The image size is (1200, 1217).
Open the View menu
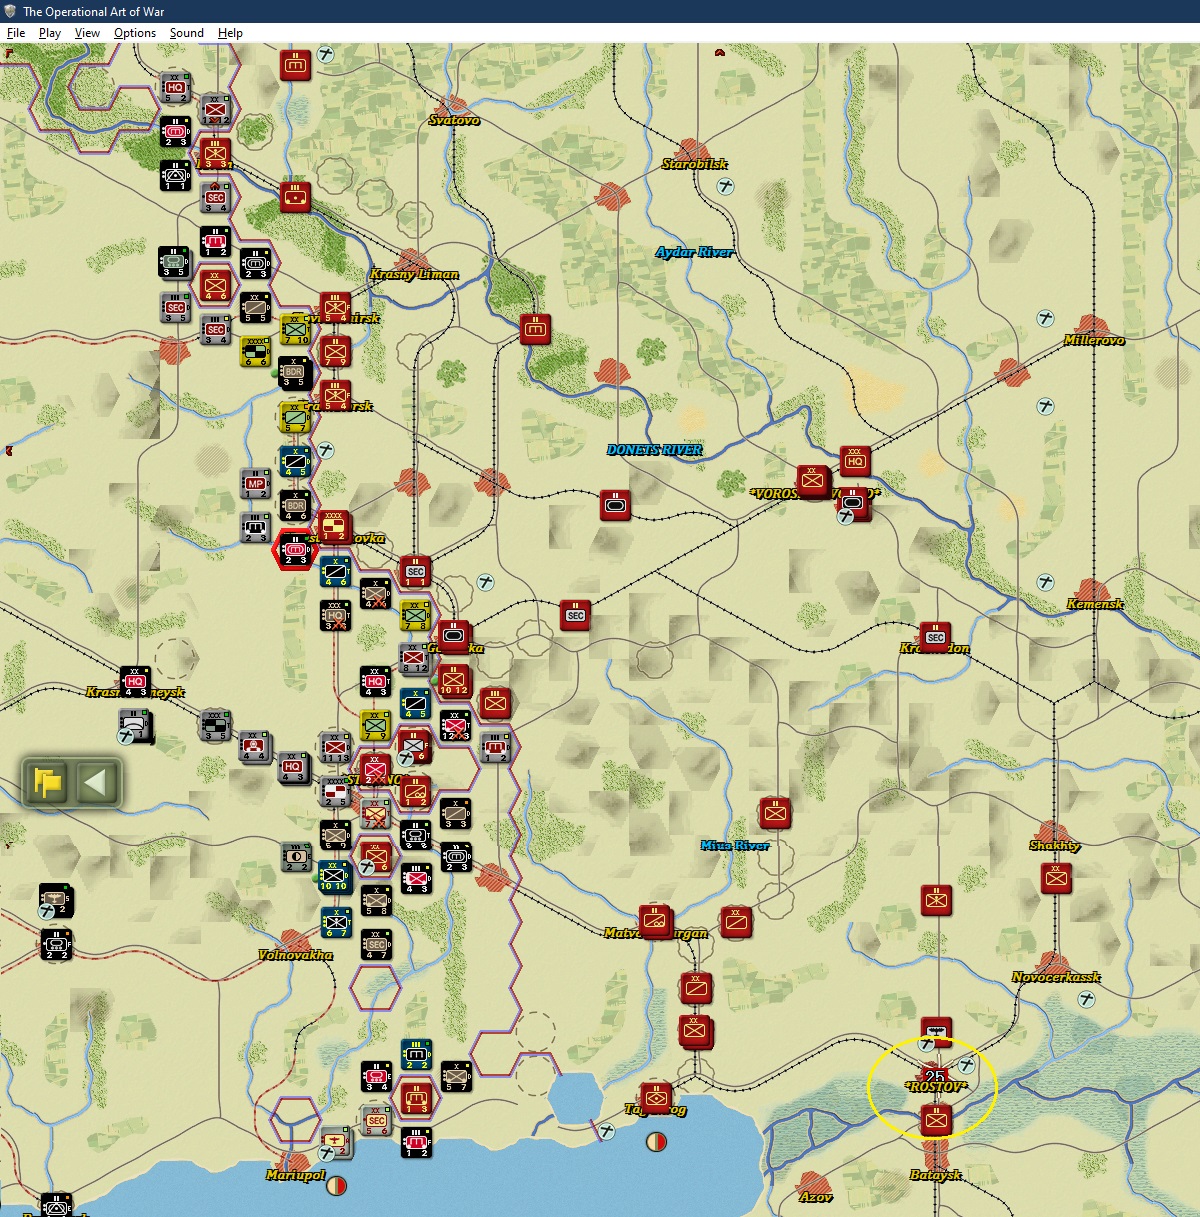(87, 33)
